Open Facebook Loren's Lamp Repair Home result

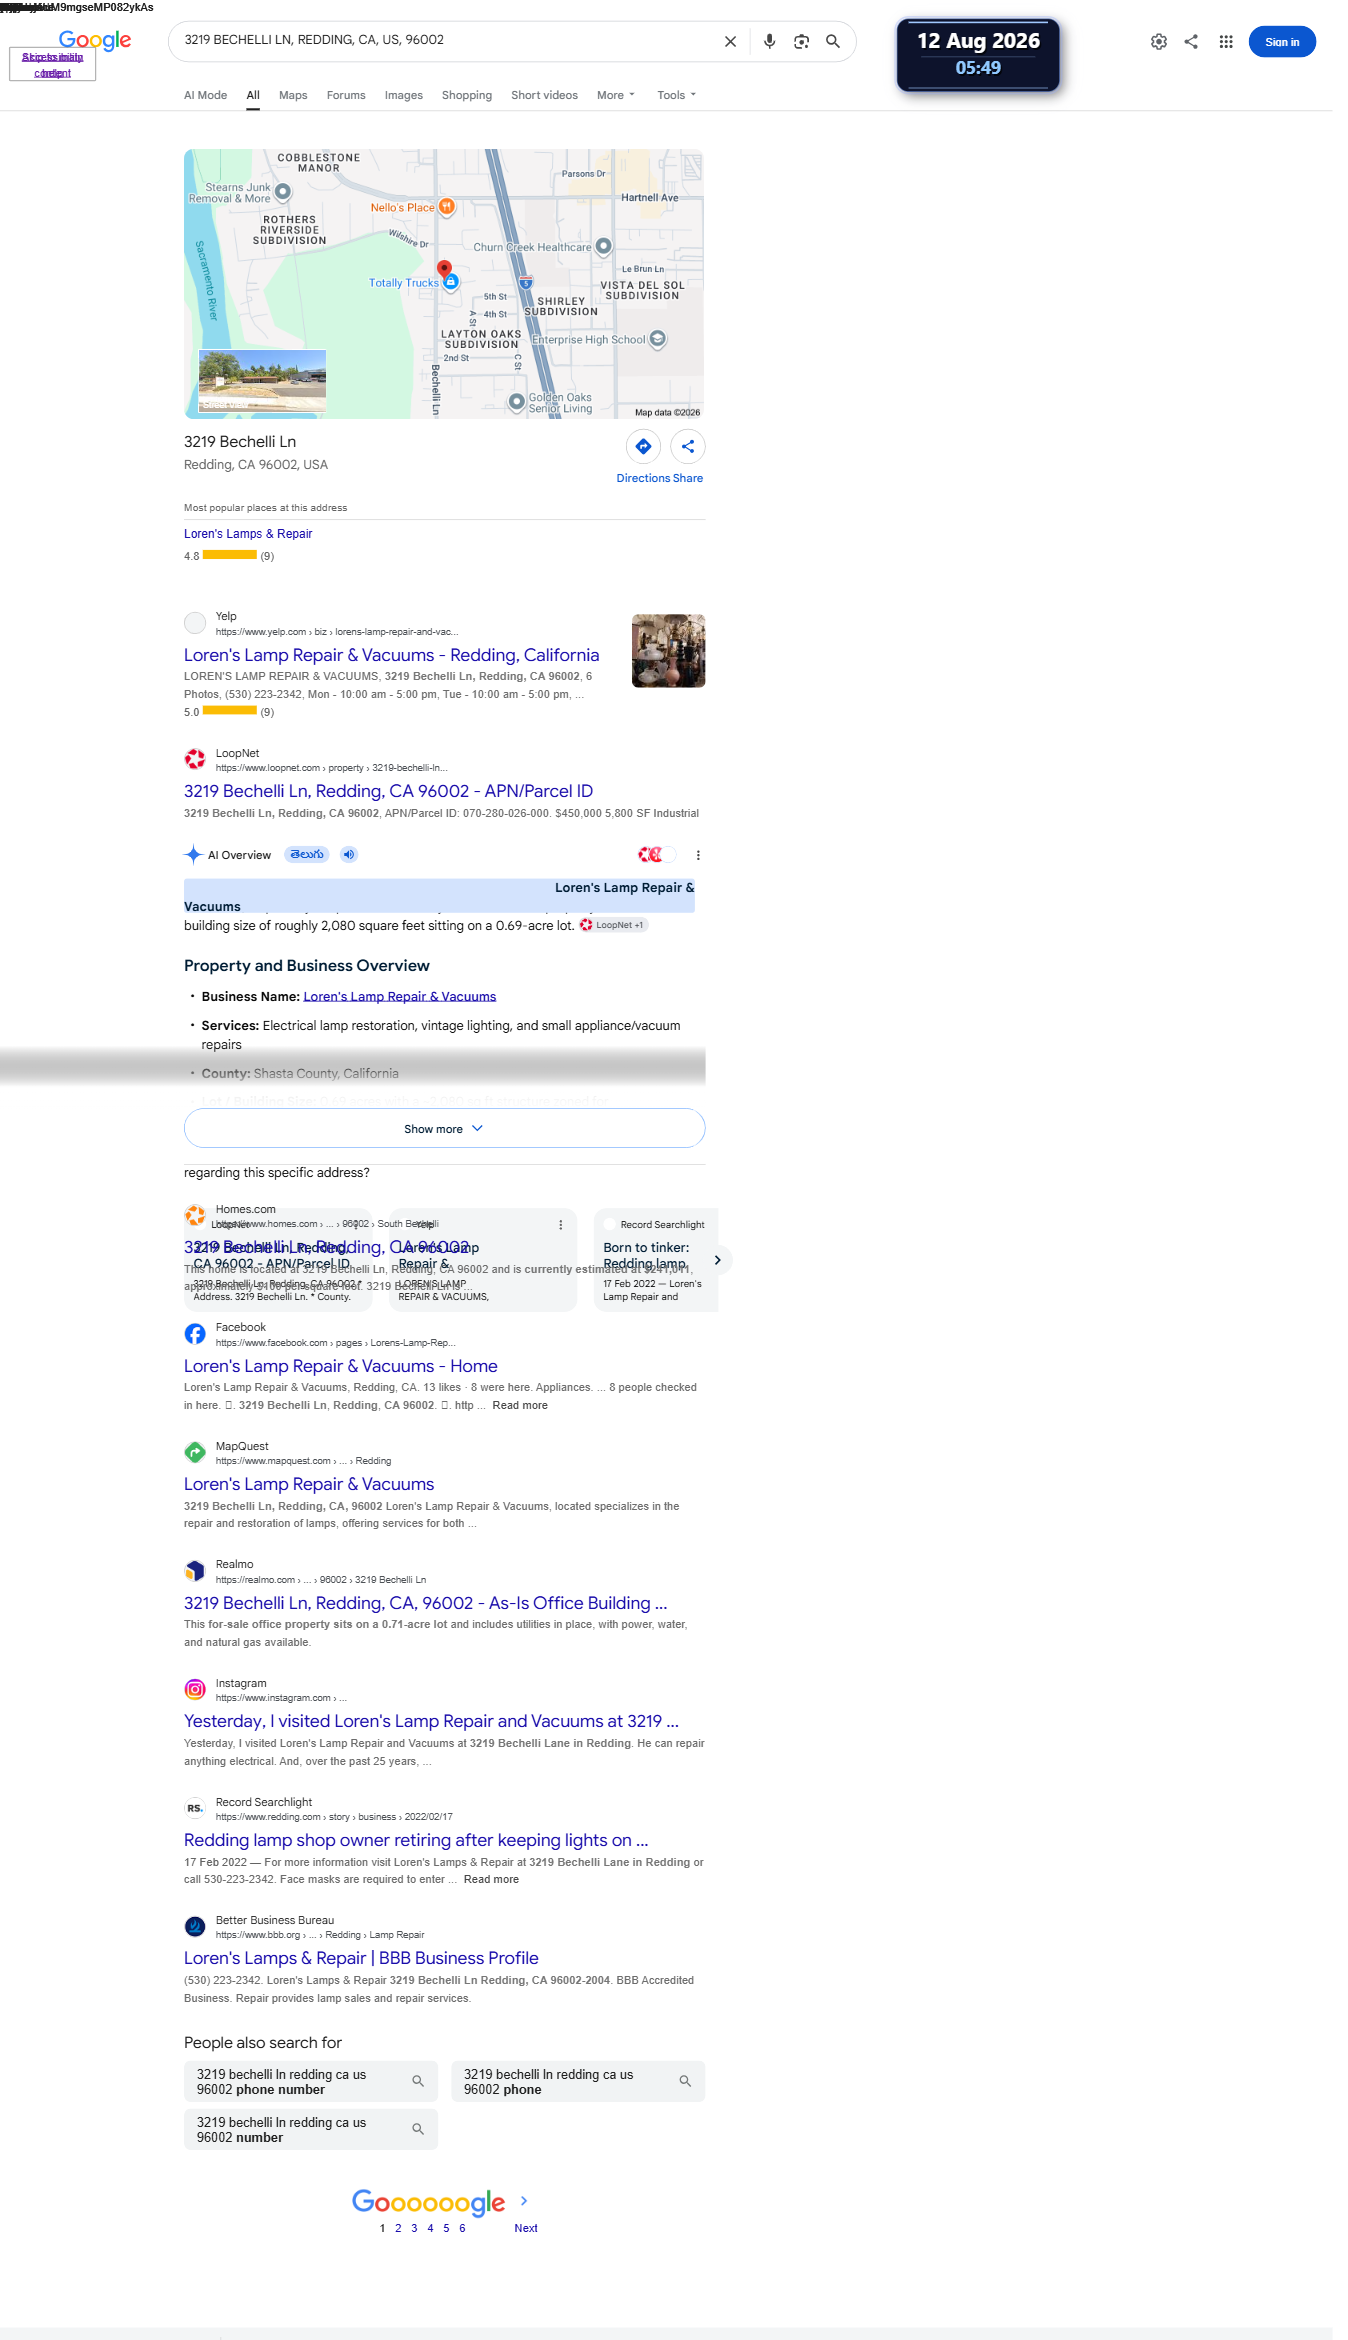click(x=341, y=1366)
